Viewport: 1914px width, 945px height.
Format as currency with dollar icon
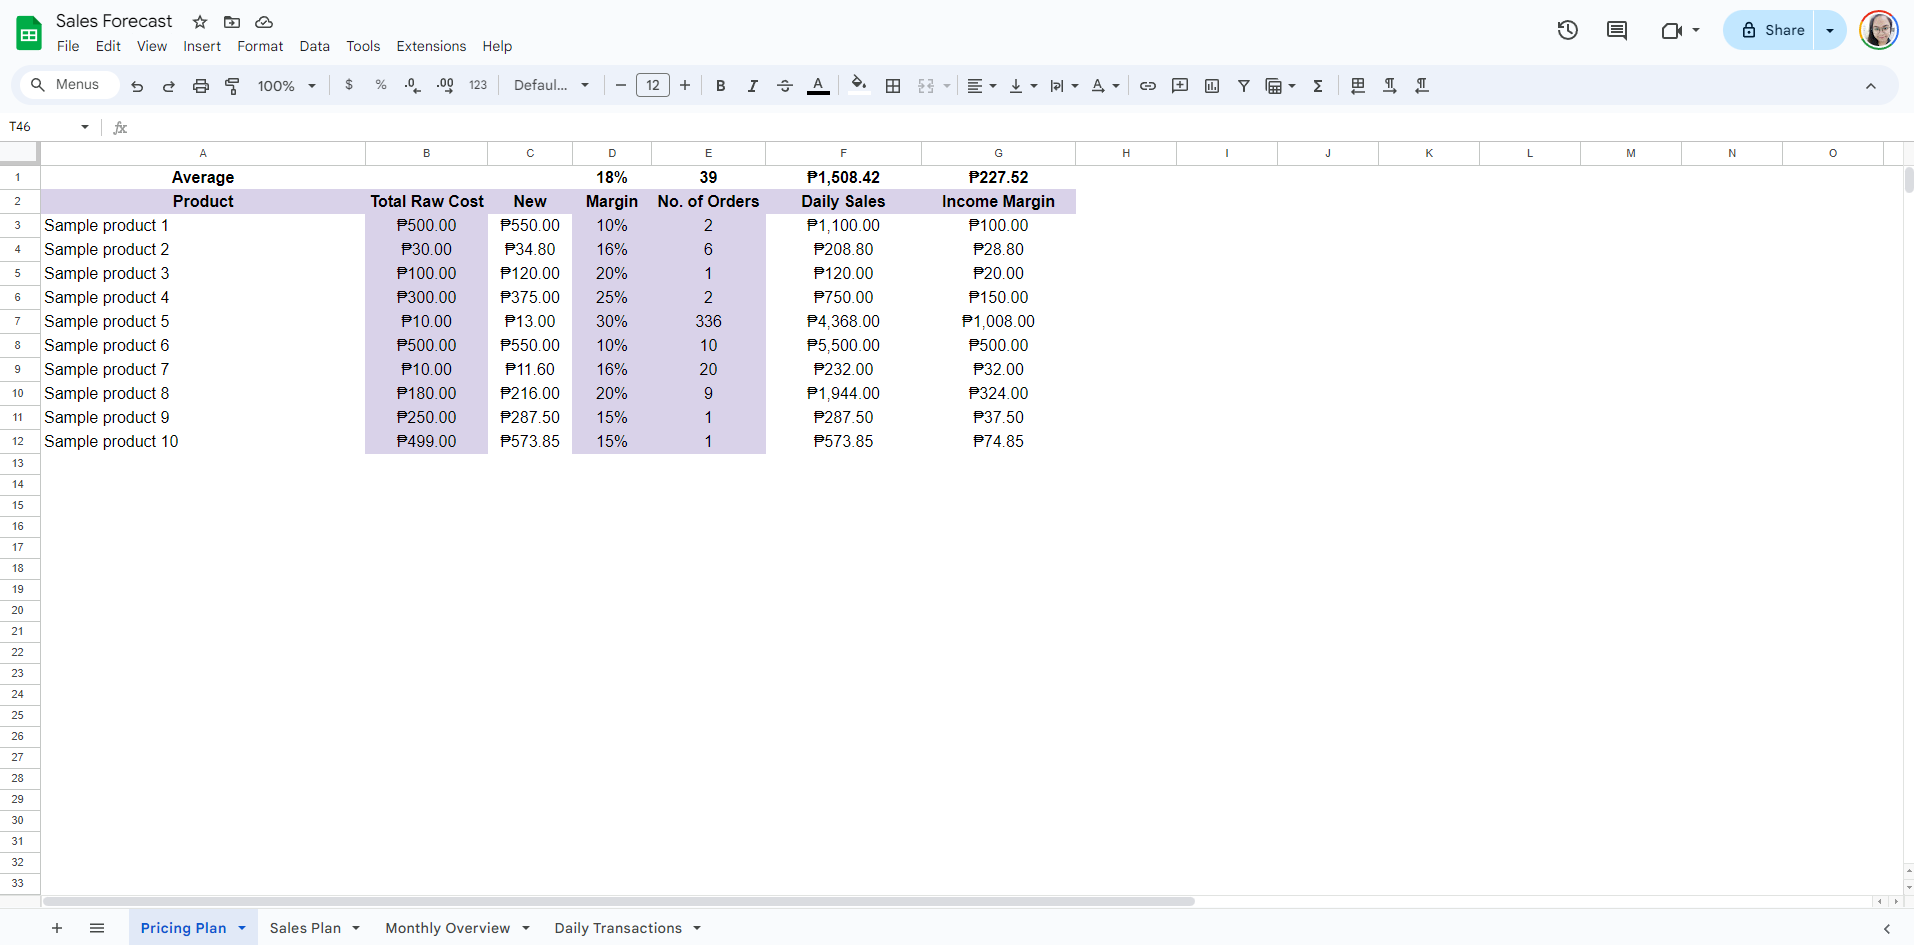[349, 85]
